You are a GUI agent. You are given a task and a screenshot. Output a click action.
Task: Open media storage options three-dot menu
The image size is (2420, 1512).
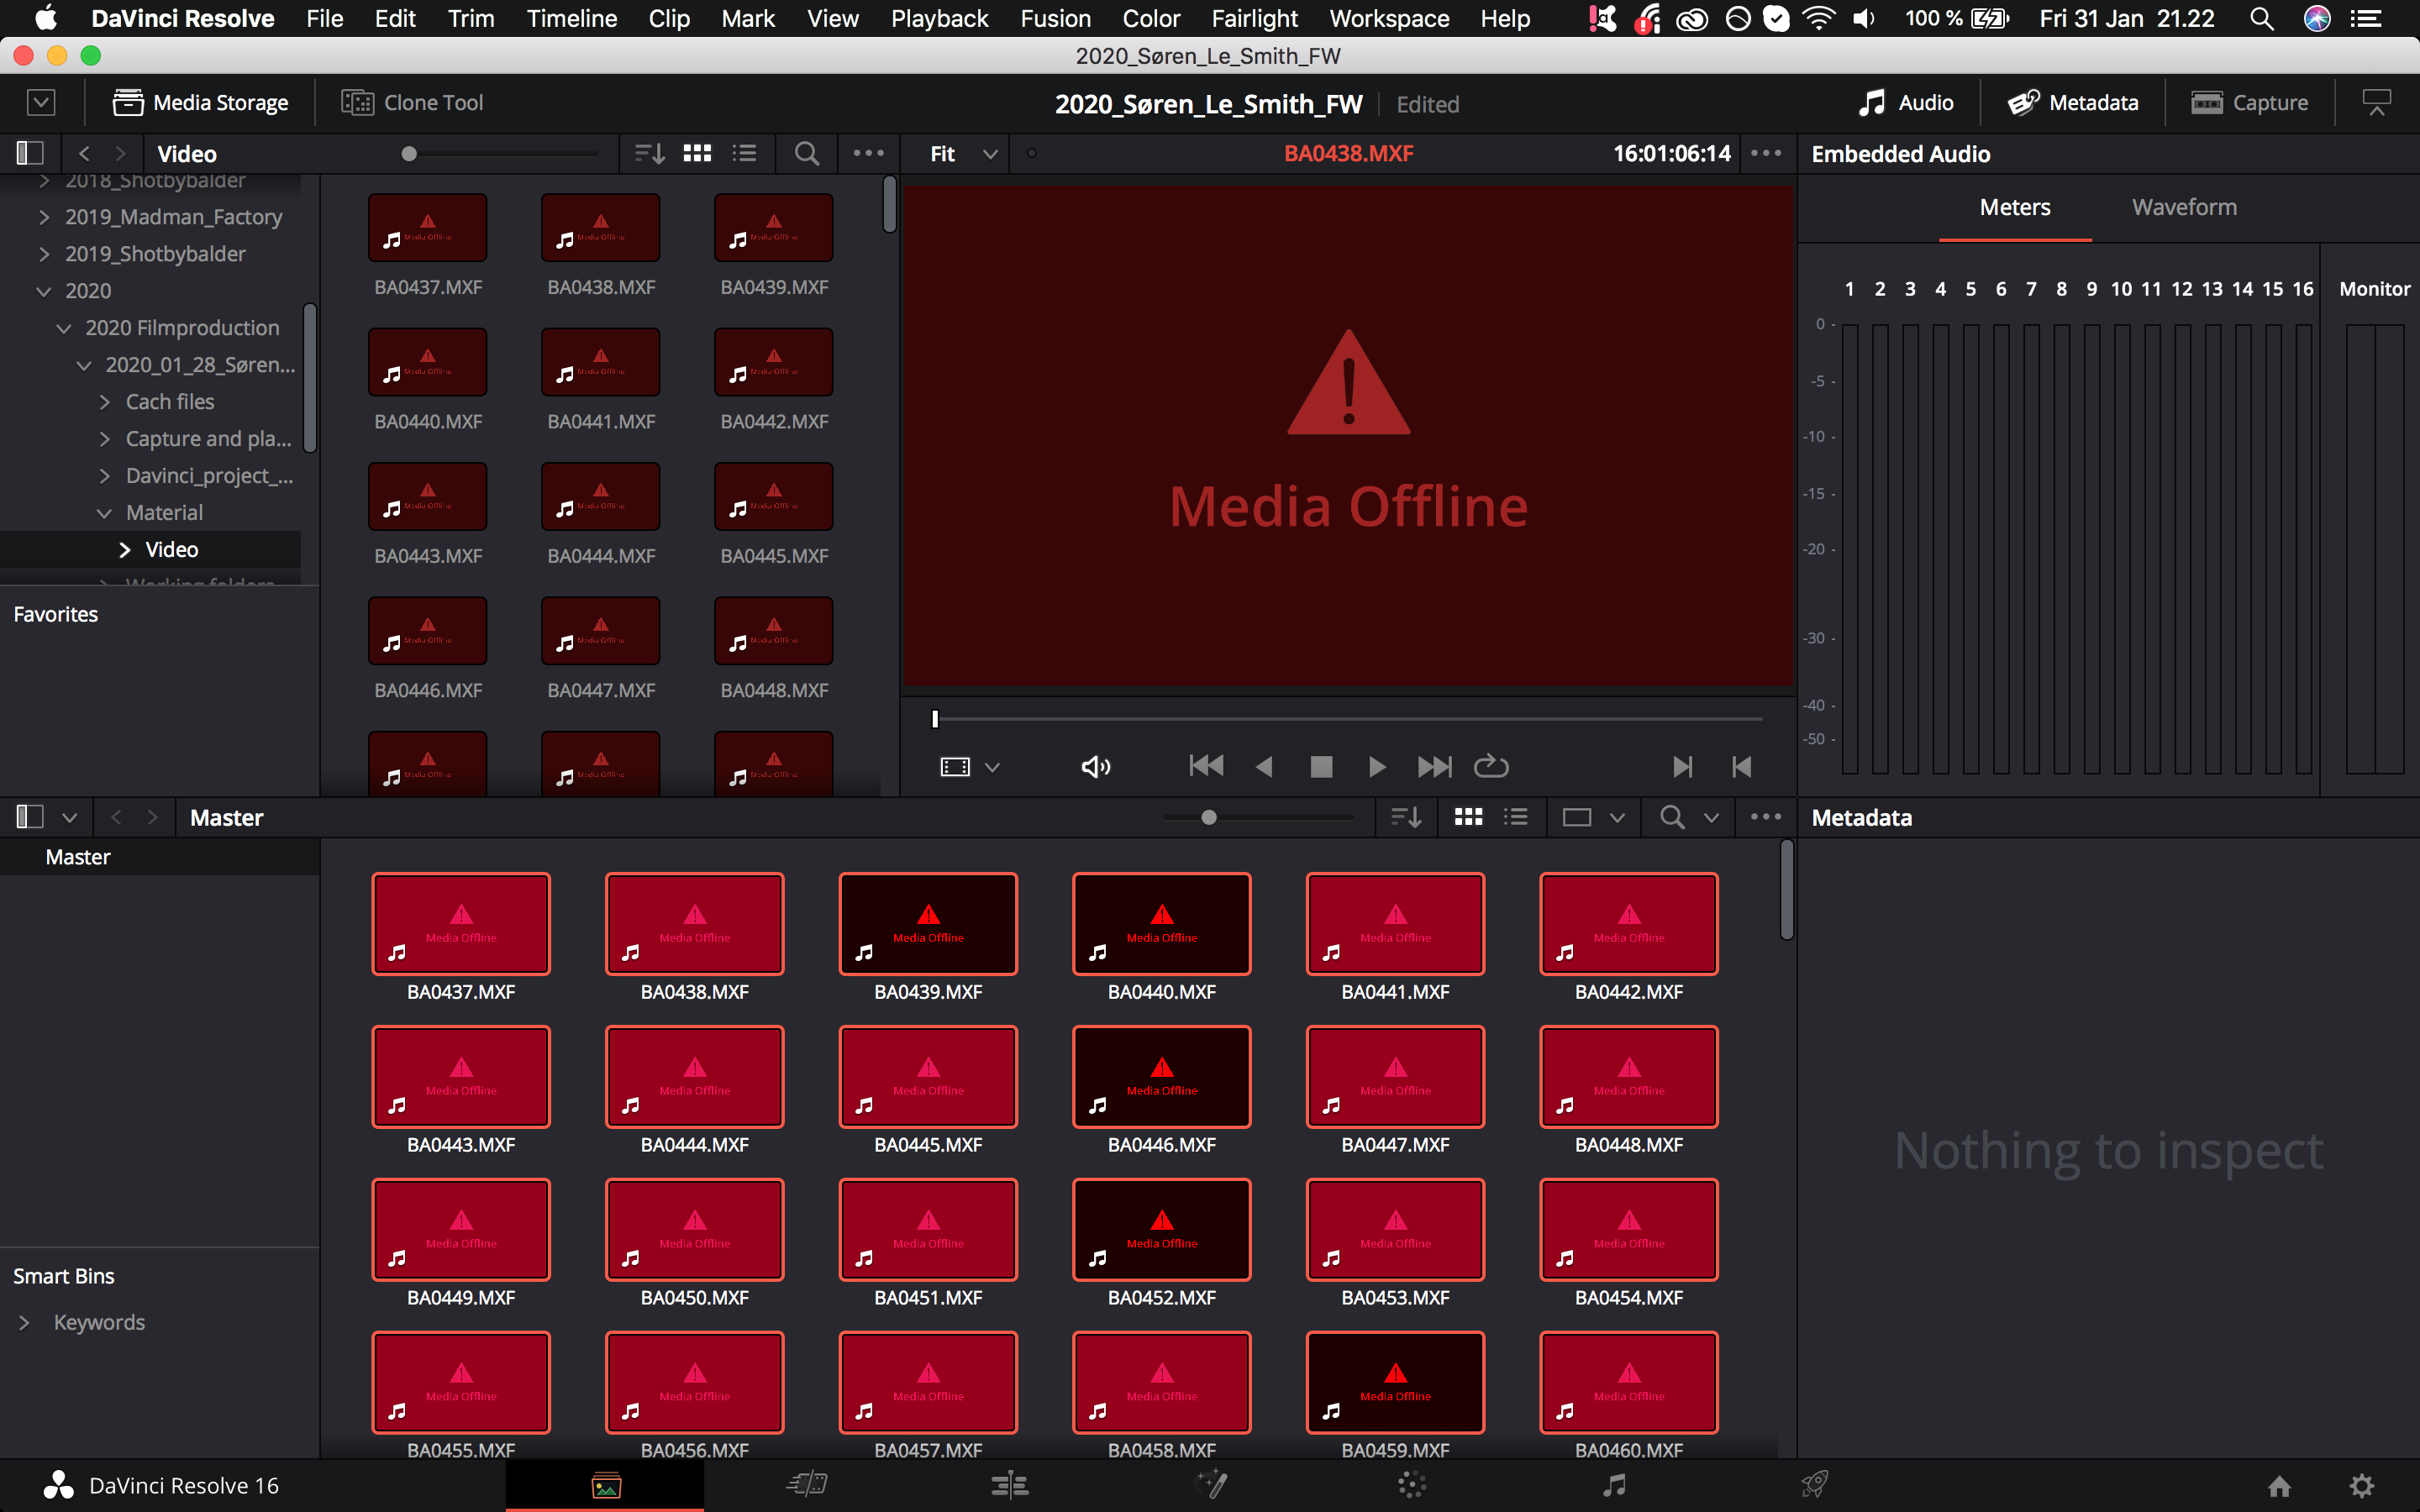point(868,154)
